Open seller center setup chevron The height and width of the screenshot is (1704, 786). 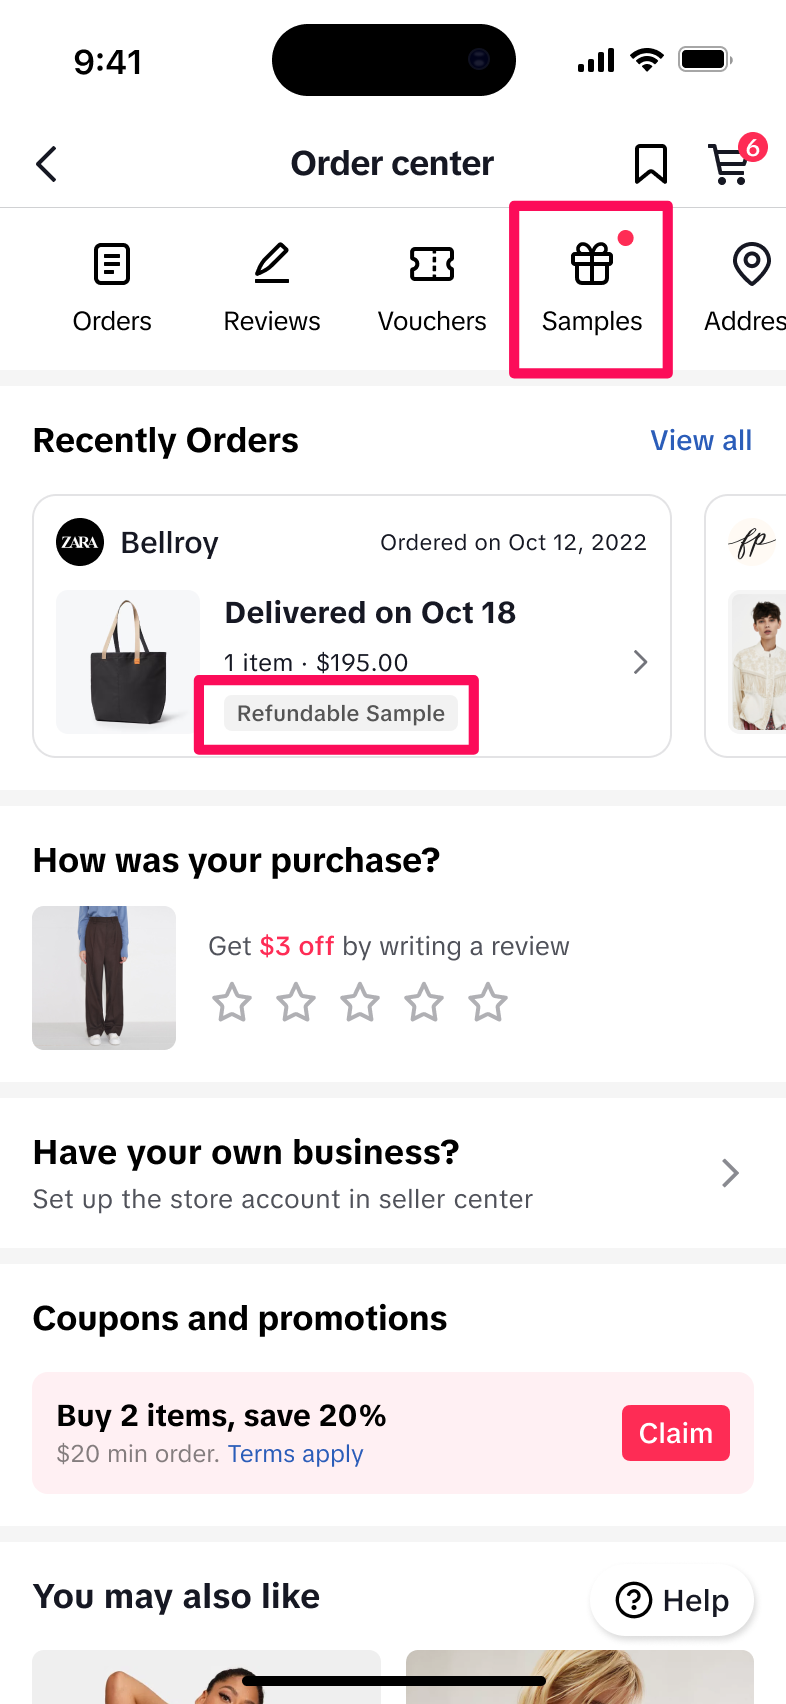pos(730,1173)
